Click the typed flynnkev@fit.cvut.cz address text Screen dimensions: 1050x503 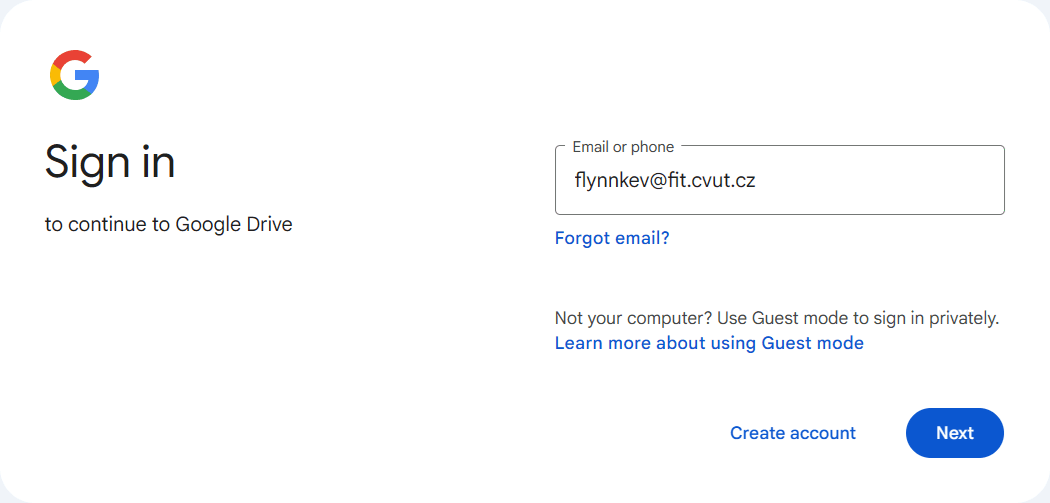pyautogui.click(x=665, y=180)
